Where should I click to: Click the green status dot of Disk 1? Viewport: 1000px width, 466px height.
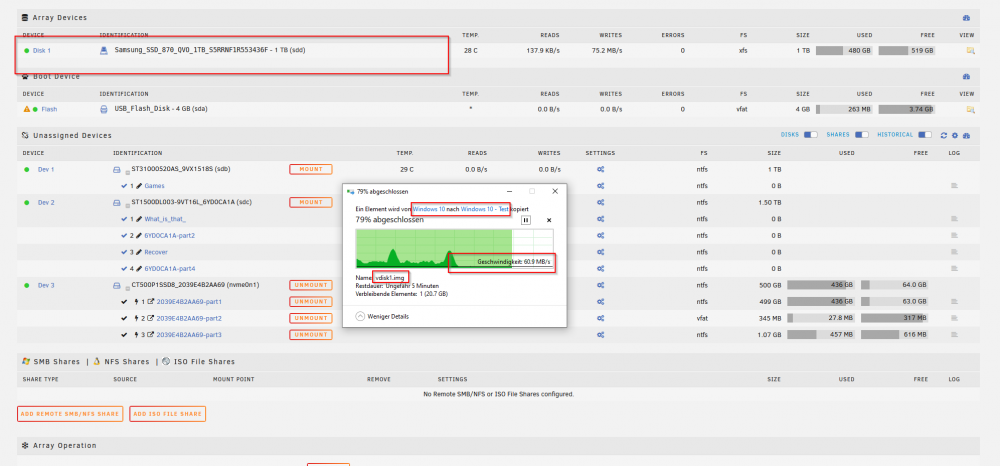point(26,50)
